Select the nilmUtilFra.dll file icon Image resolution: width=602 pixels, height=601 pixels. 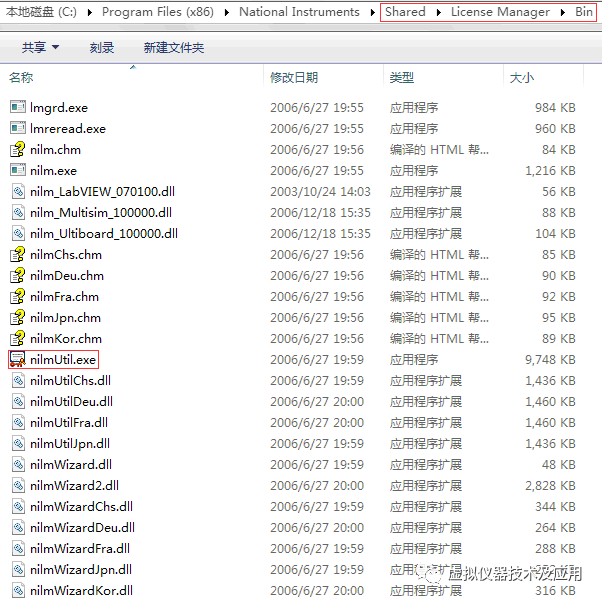(18, 422)
